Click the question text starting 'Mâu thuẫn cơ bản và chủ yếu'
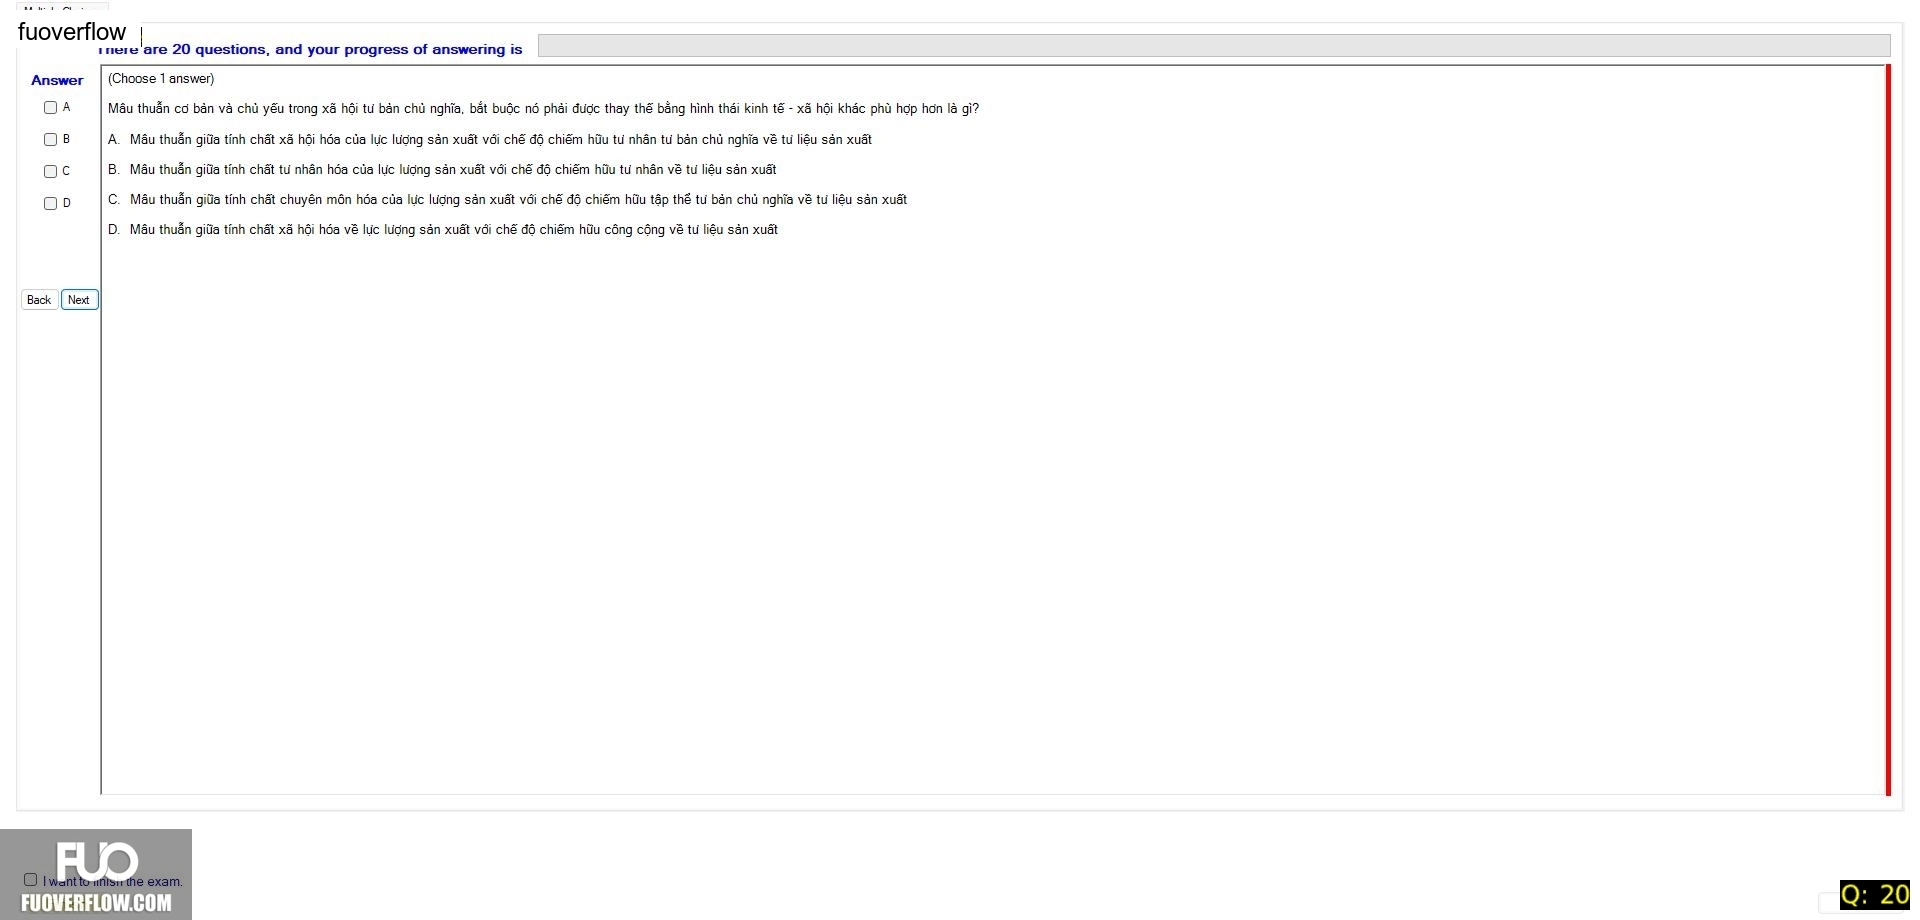Image resolution: width=1920 pixels, height=920 pixels. (543, 109)
